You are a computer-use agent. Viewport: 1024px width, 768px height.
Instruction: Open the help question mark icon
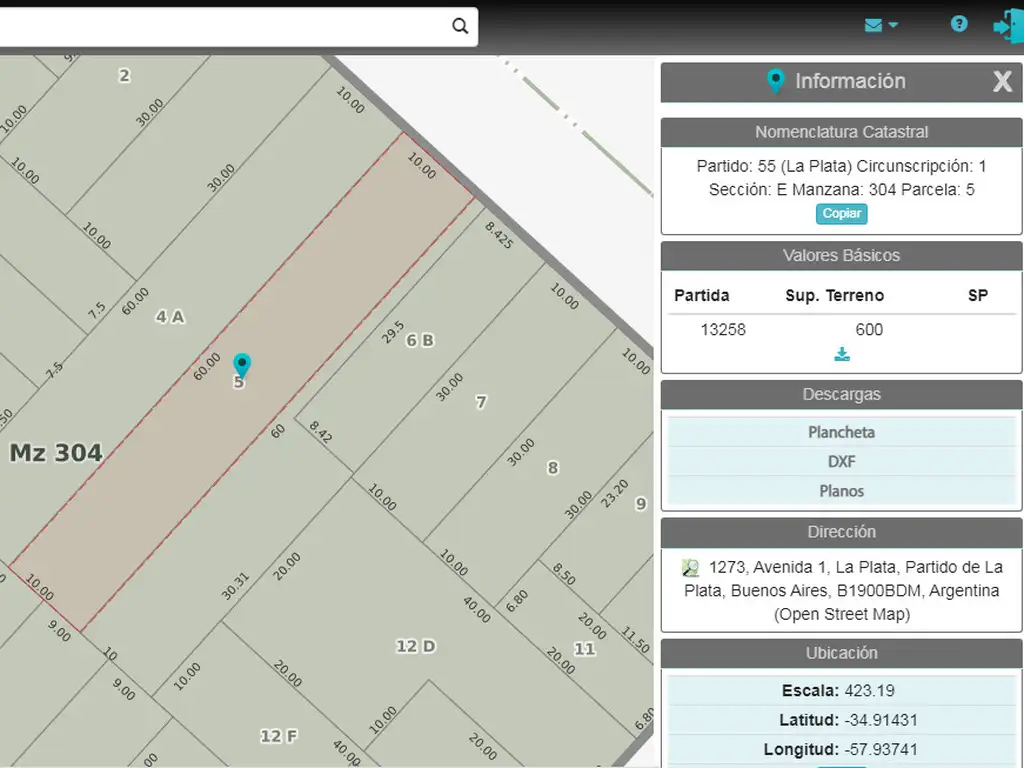click(x=959, y=24)
